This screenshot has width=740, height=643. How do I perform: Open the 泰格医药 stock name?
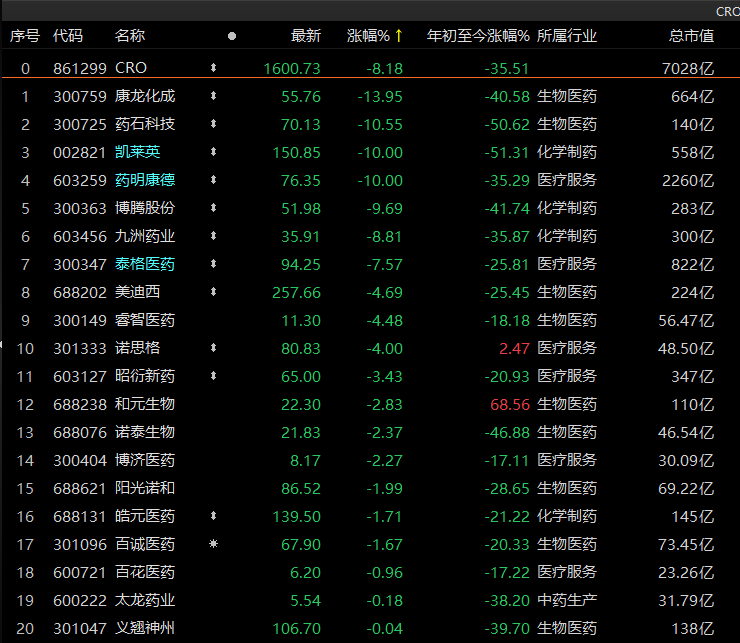145,265
